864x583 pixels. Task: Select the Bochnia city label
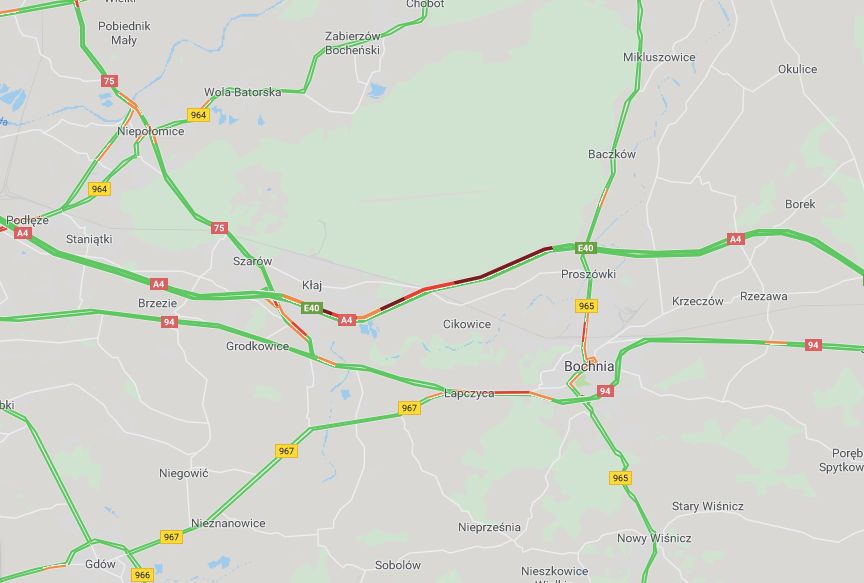[x=588, y=366]
